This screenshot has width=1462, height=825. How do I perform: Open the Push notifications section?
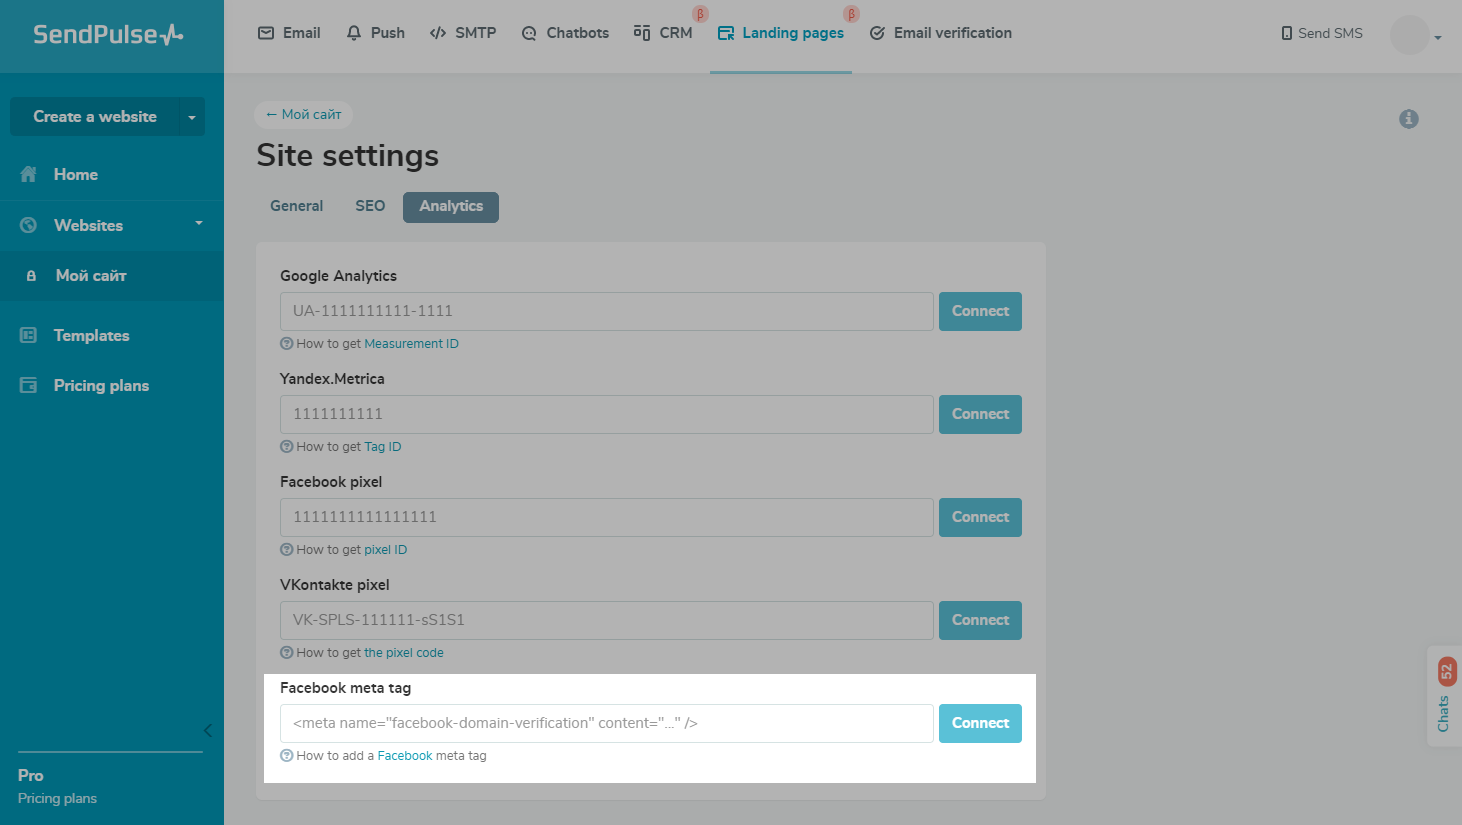375,33
